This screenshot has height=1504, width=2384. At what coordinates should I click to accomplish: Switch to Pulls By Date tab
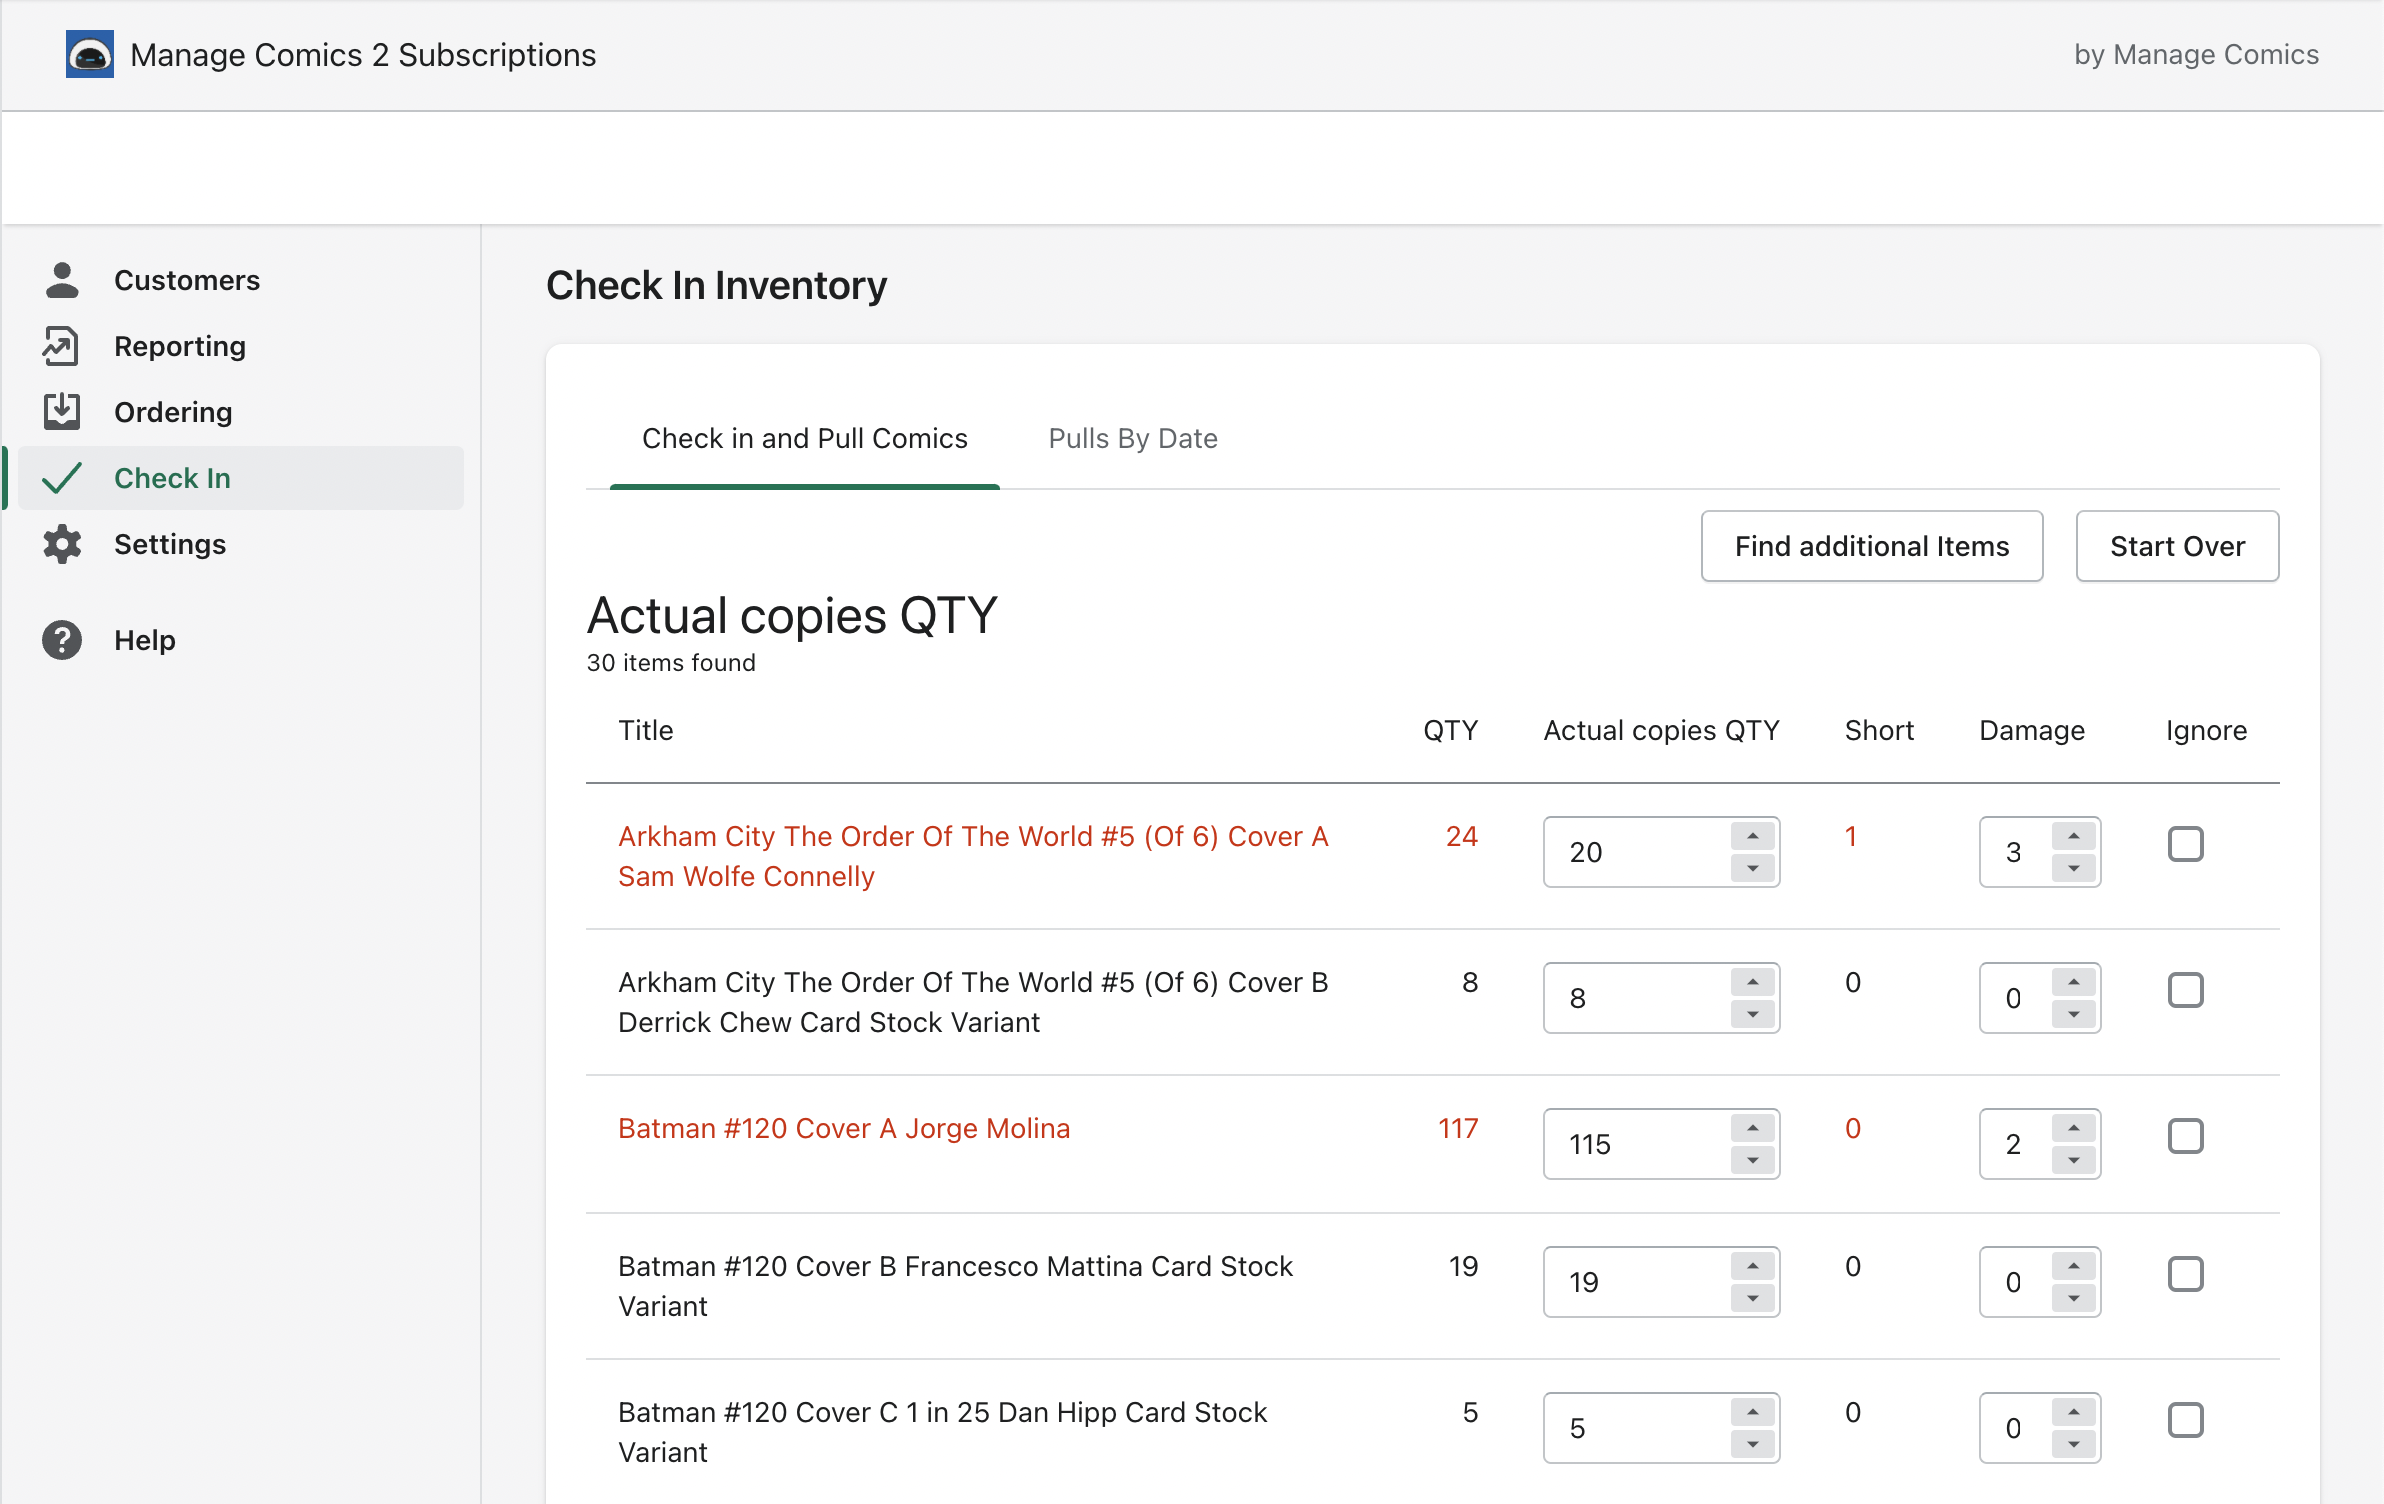coord(1132,438)
